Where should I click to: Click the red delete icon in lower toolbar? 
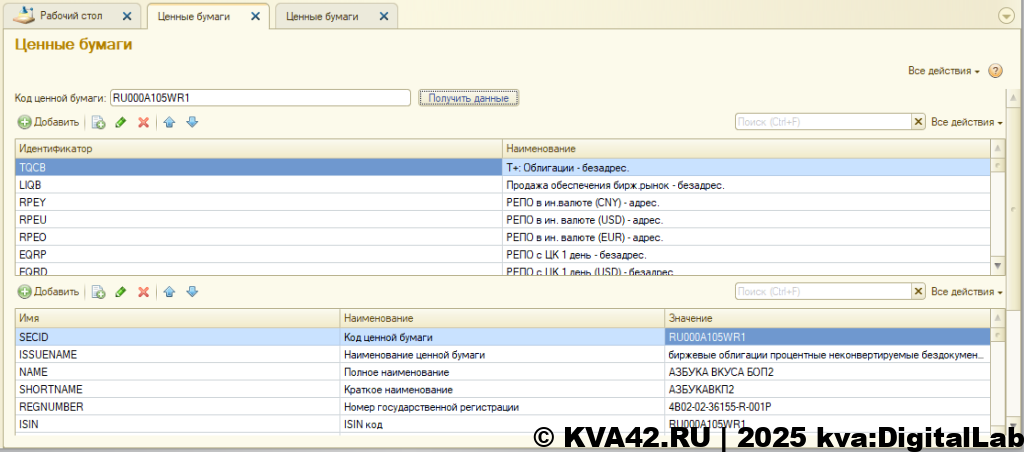pos(144,292)
